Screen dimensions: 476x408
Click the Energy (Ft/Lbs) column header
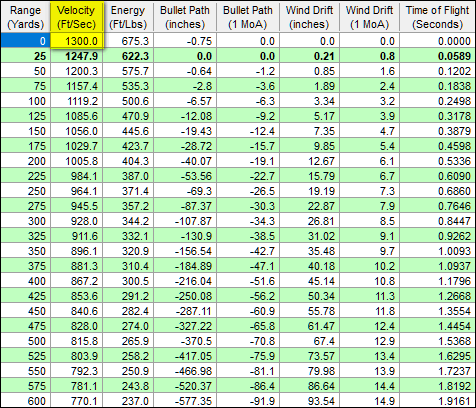point(128,17)
